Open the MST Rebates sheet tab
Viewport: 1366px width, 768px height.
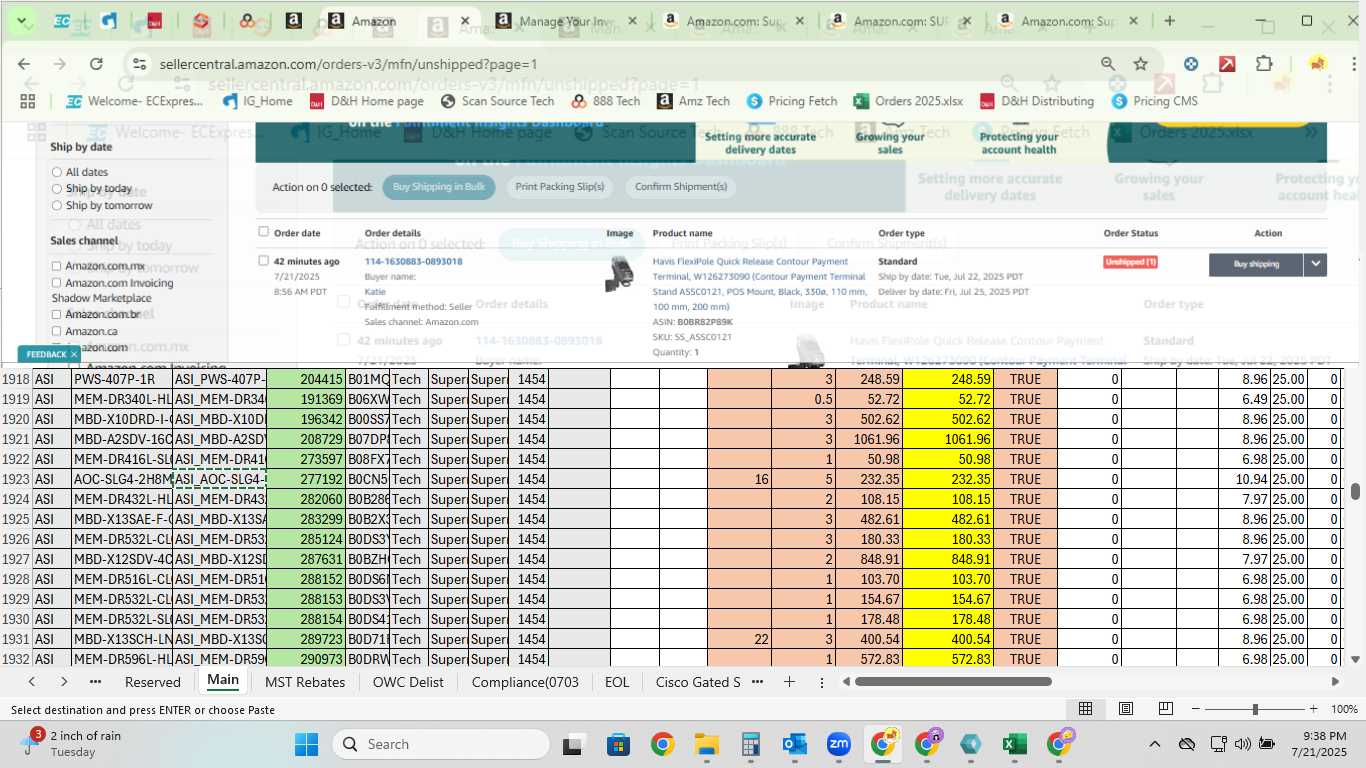(x=305, y=682)
